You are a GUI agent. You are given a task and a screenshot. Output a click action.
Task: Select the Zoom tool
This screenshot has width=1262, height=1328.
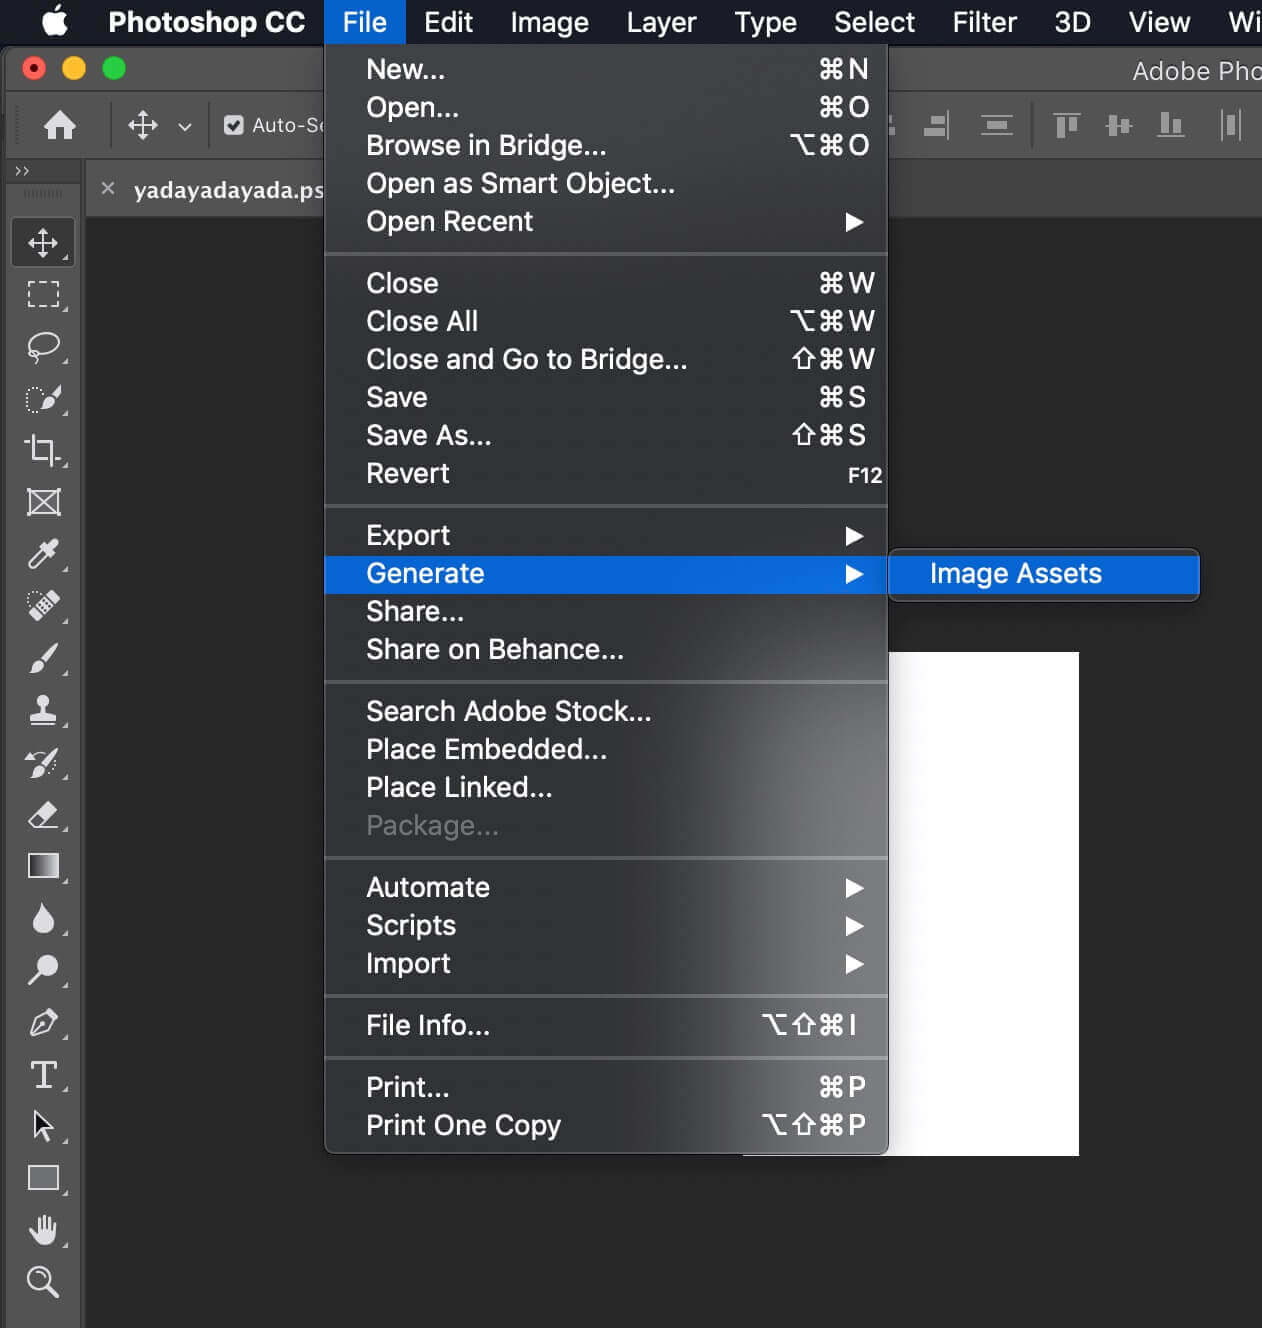point(43,1282)
